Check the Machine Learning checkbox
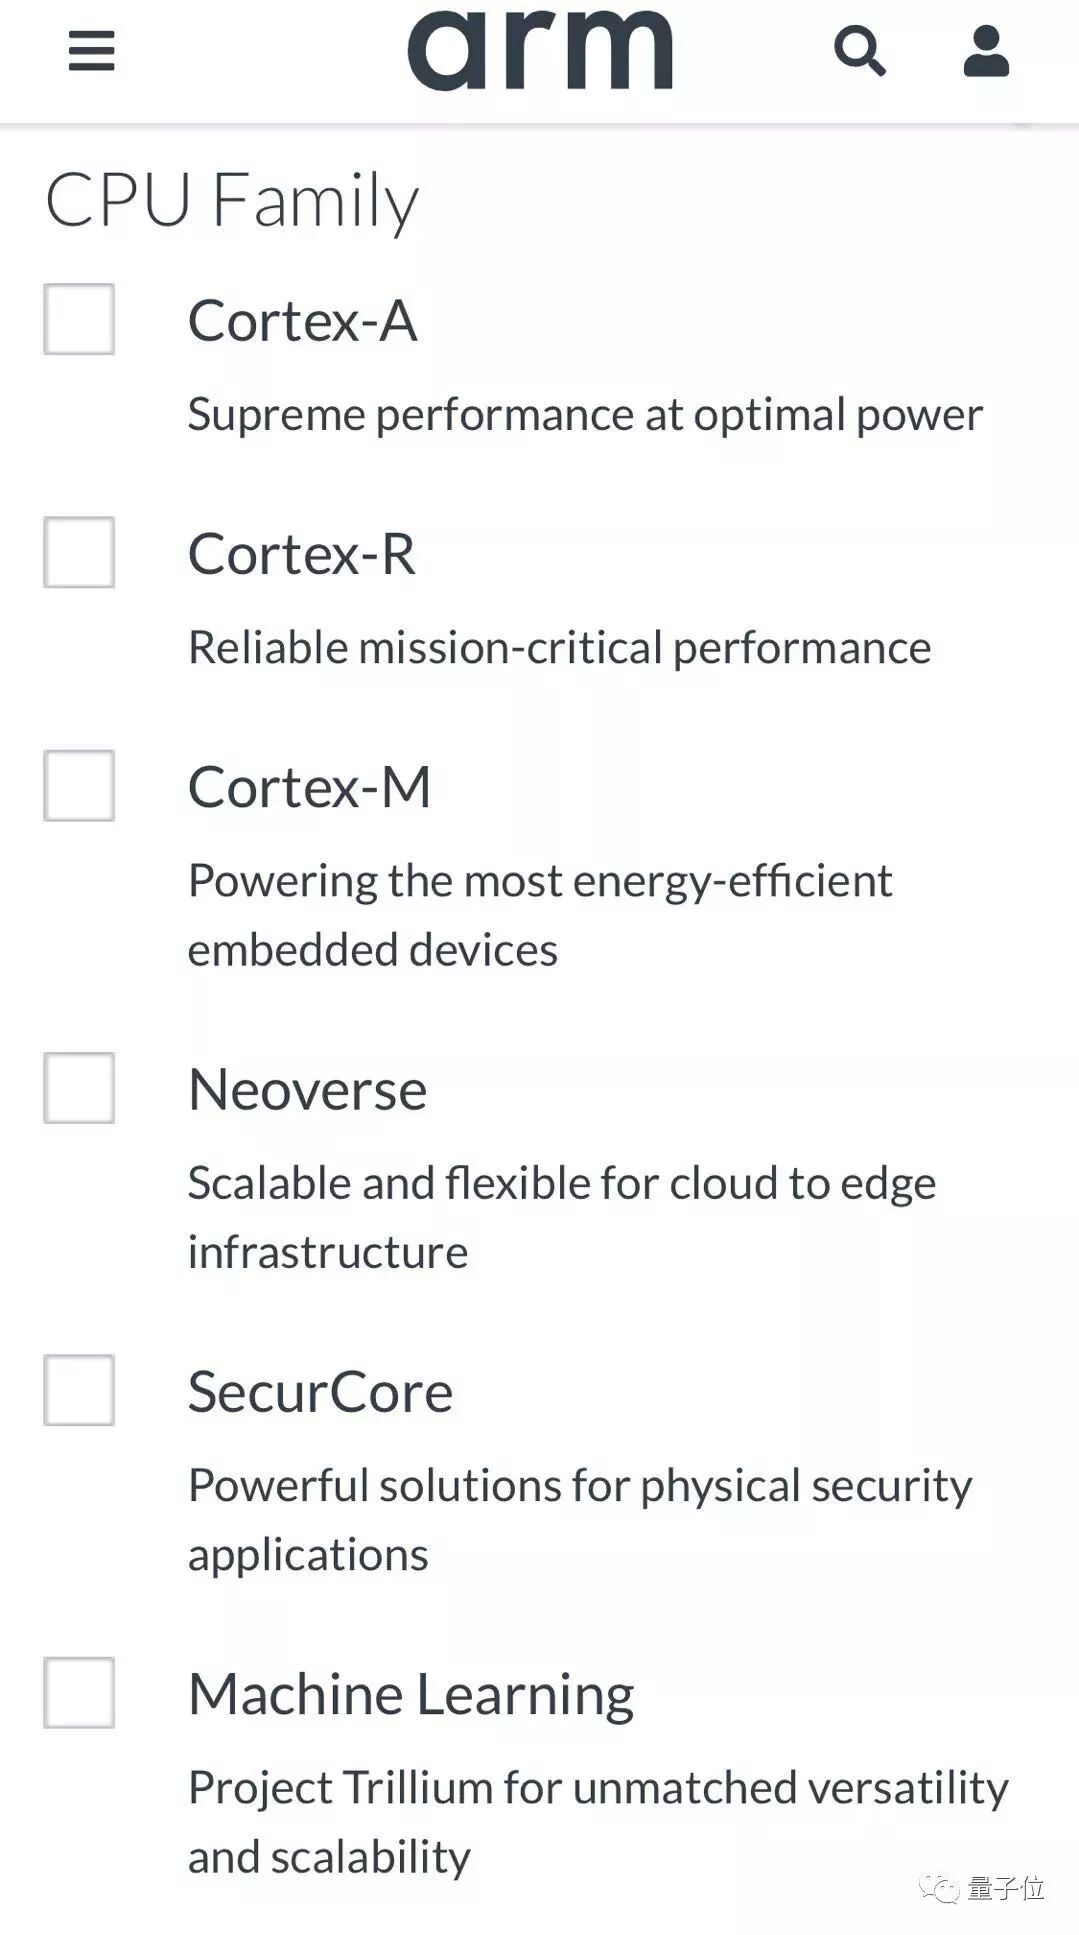This screenshot has height=1935, width=1079. coord(79,1694)
